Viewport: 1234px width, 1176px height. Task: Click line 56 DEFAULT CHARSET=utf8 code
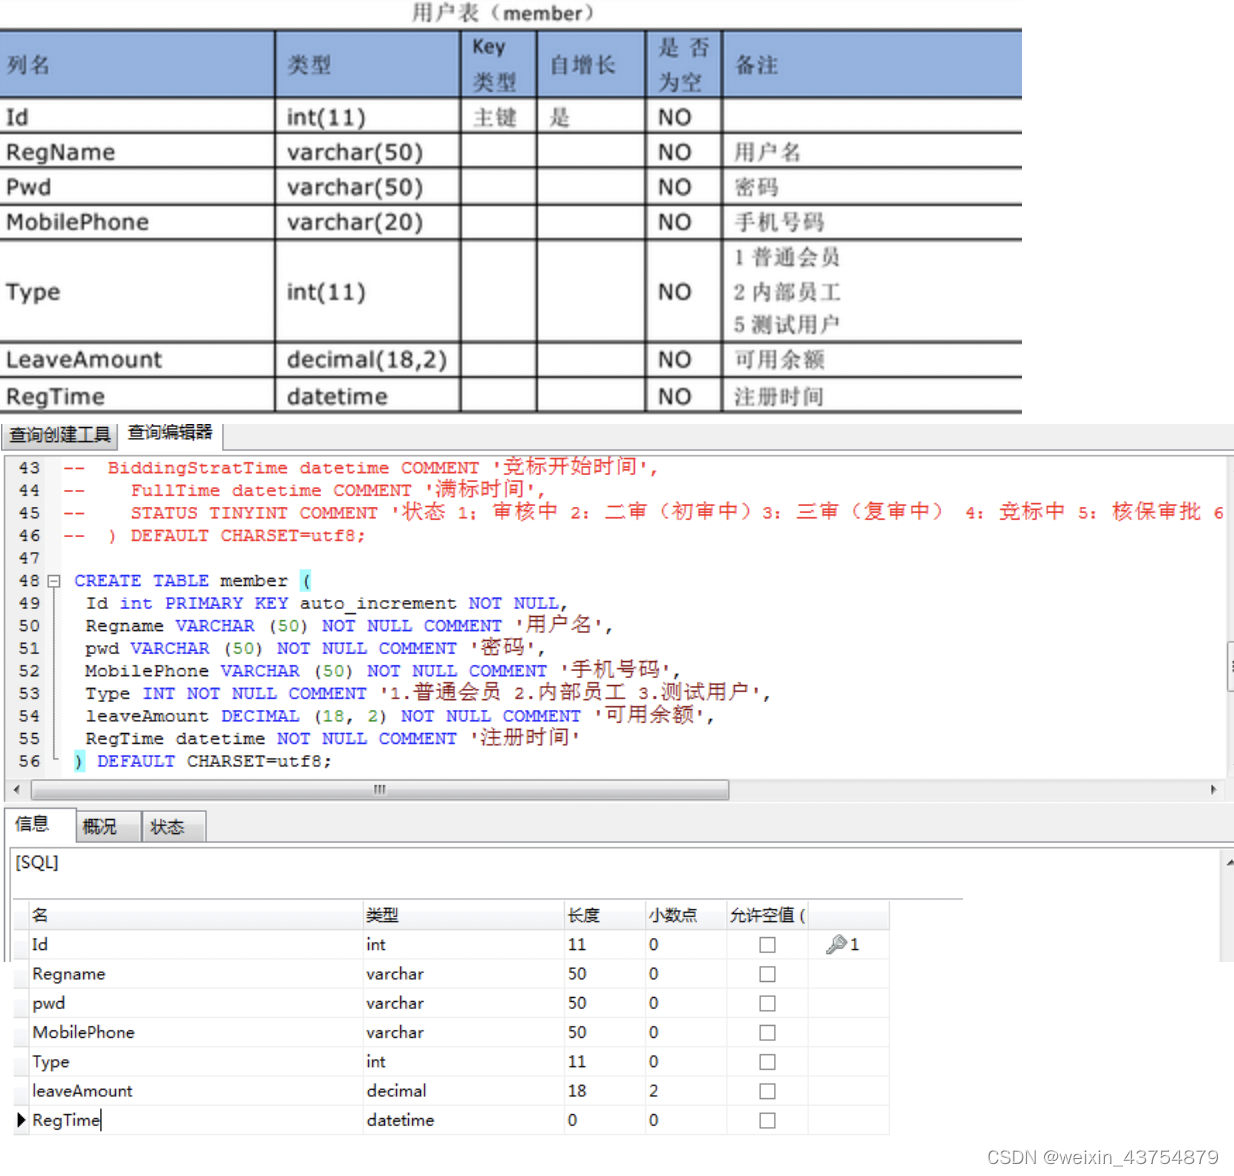point(203,761)
